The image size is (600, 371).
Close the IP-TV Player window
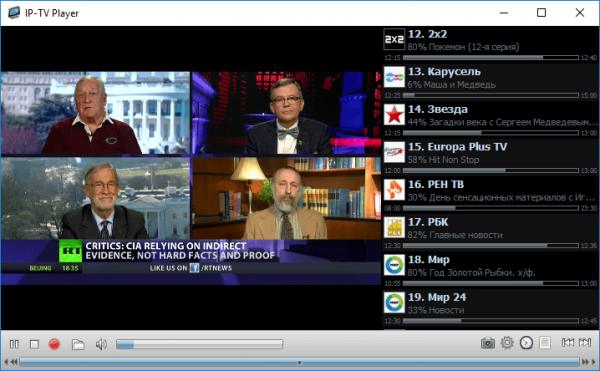(580, 13)
